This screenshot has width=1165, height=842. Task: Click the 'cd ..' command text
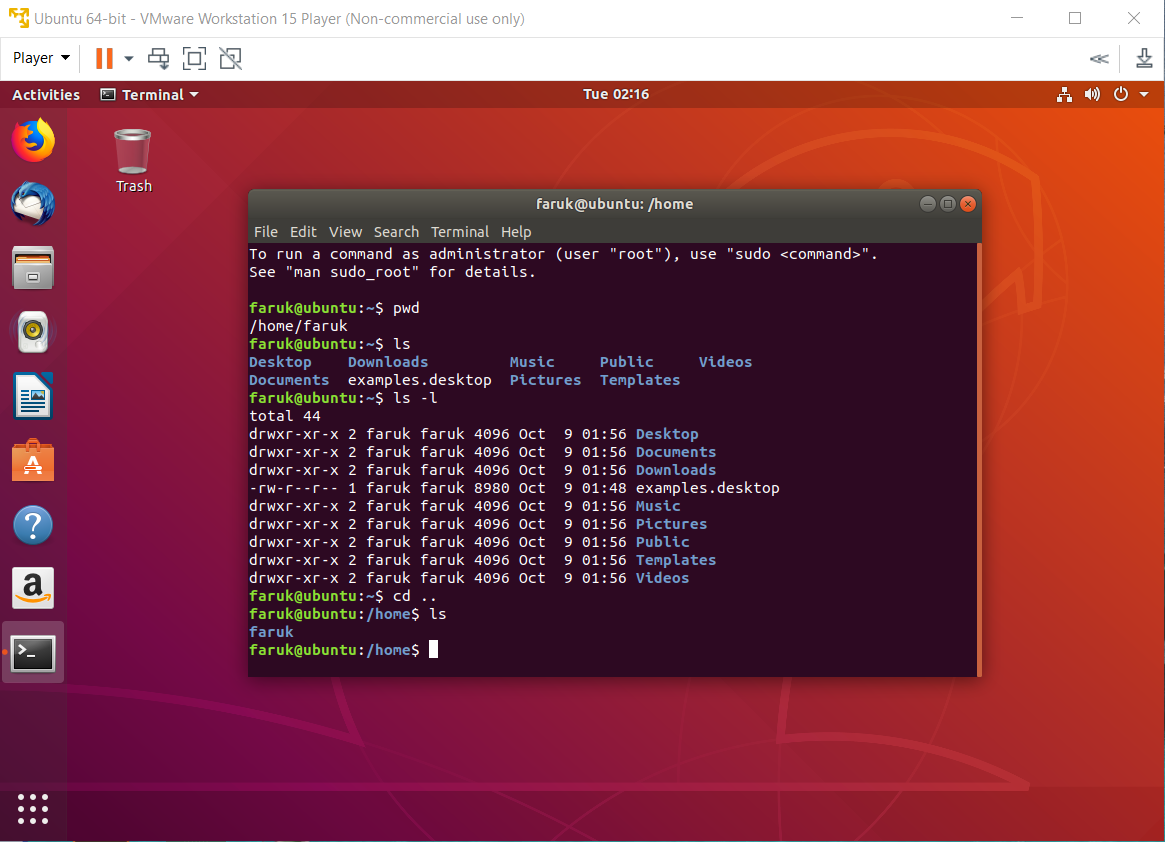[x=415, y=596]
